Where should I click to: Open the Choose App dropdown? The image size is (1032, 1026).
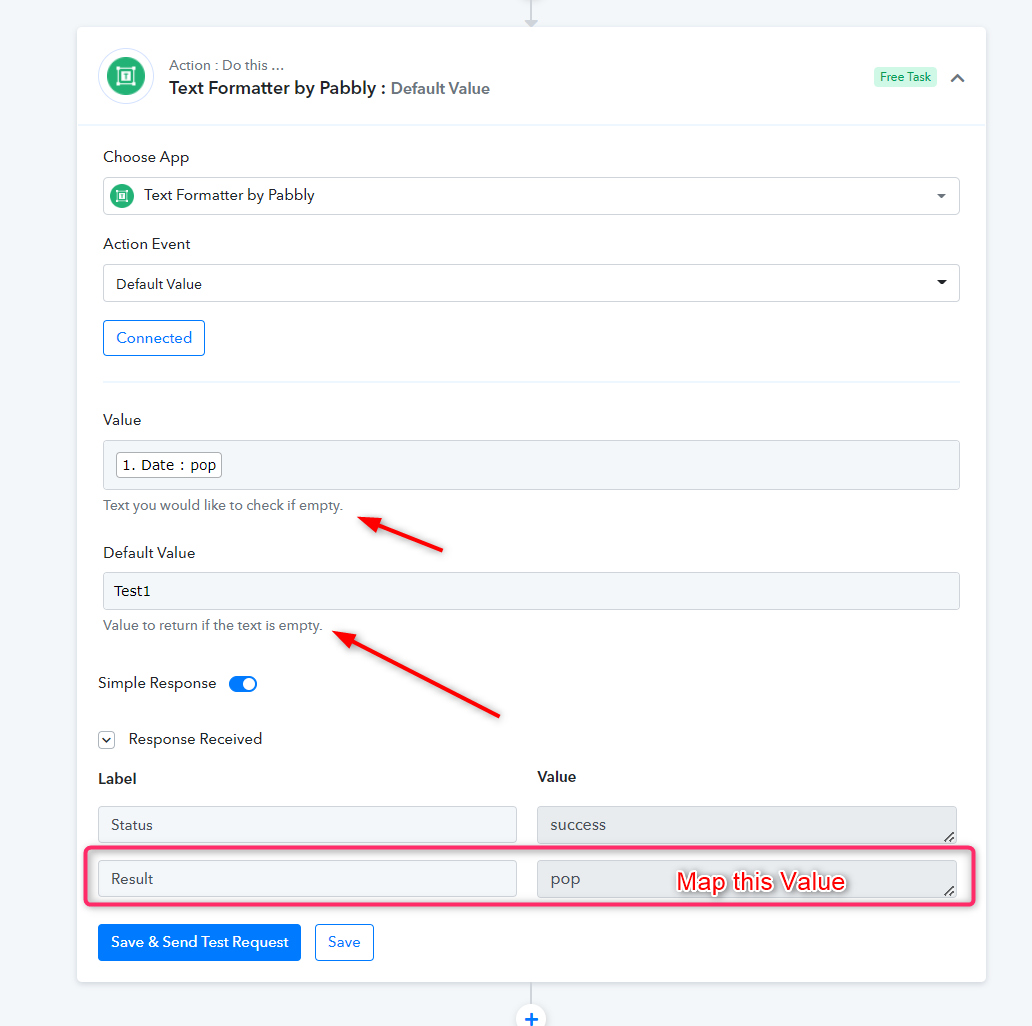(531, 195)
